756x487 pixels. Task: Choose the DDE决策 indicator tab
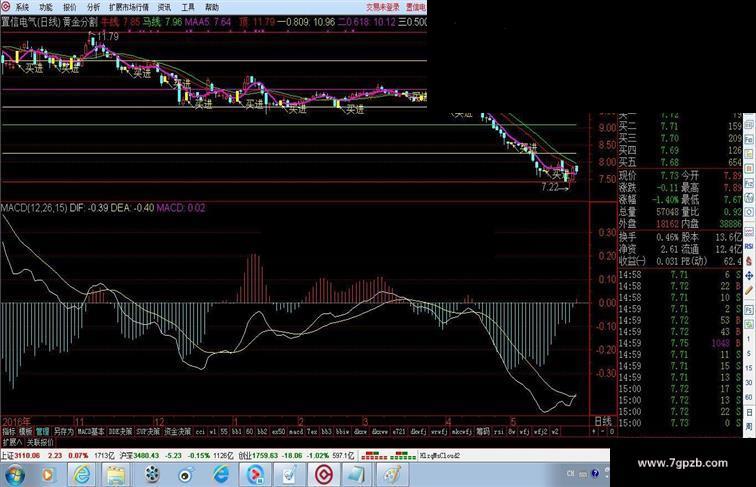(120, 432)
